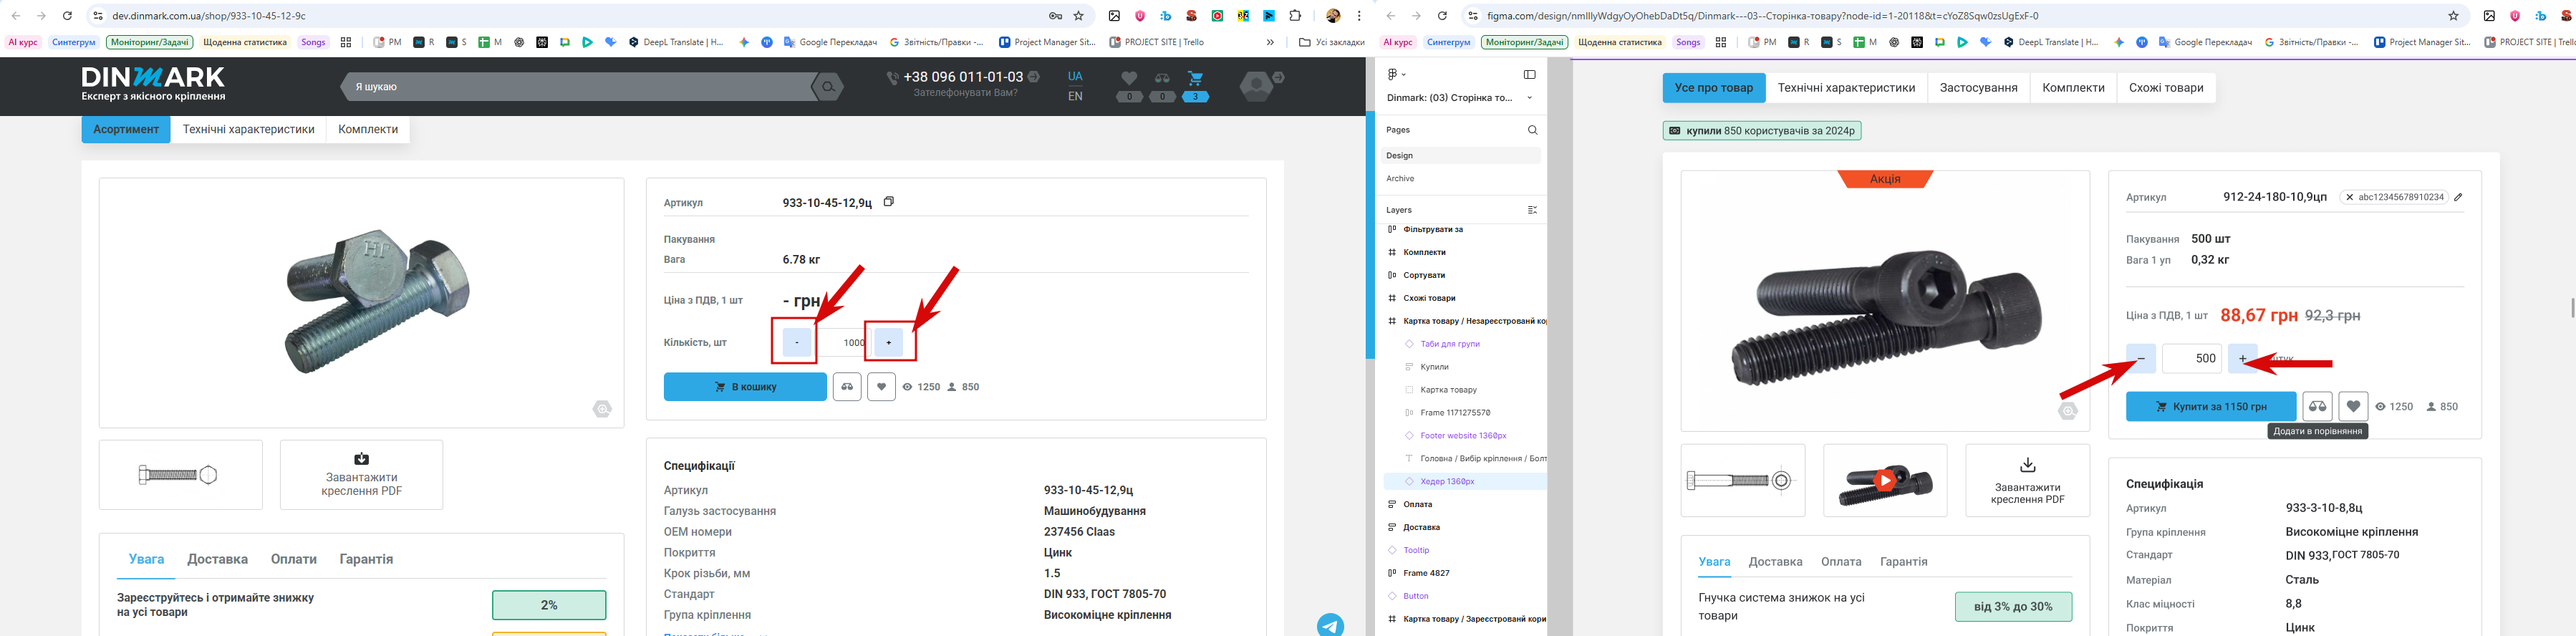
Task: Click the blue В кошику button
Action: [x=745, y=387]
